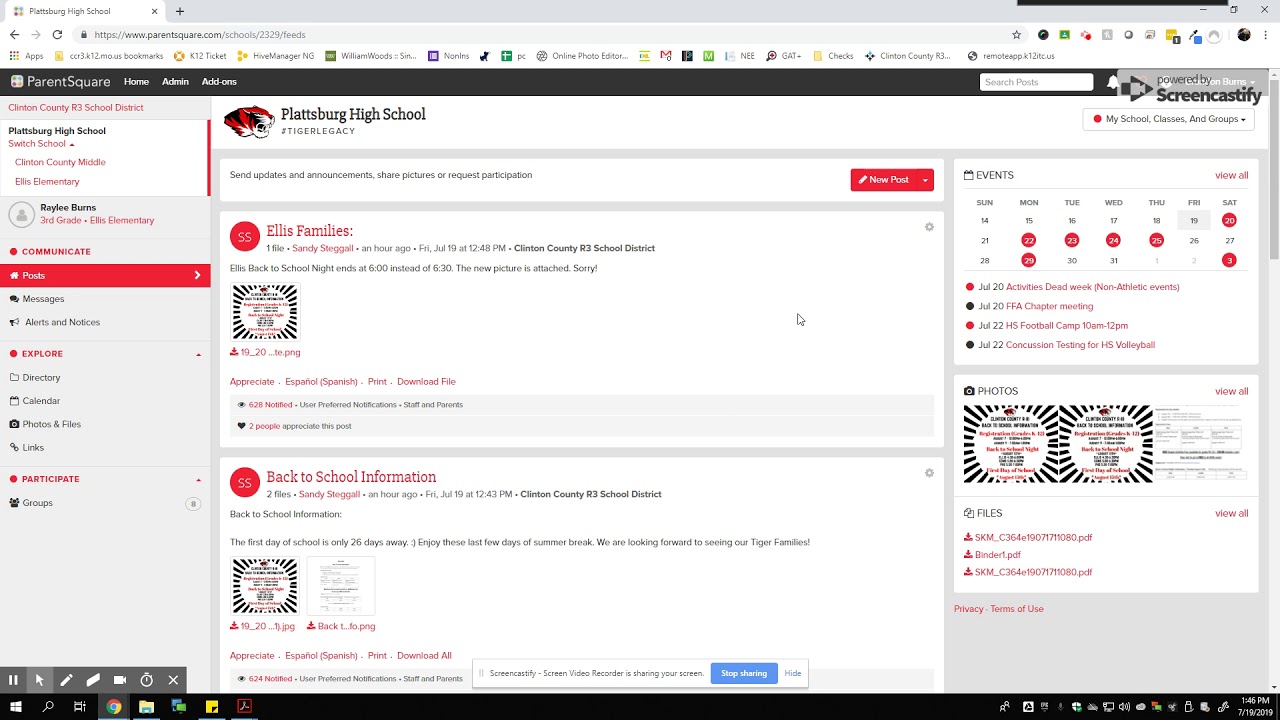This screenshot has width=1280, height=720.
Task: Open Links in sidebar
Action: click(33, 448)
